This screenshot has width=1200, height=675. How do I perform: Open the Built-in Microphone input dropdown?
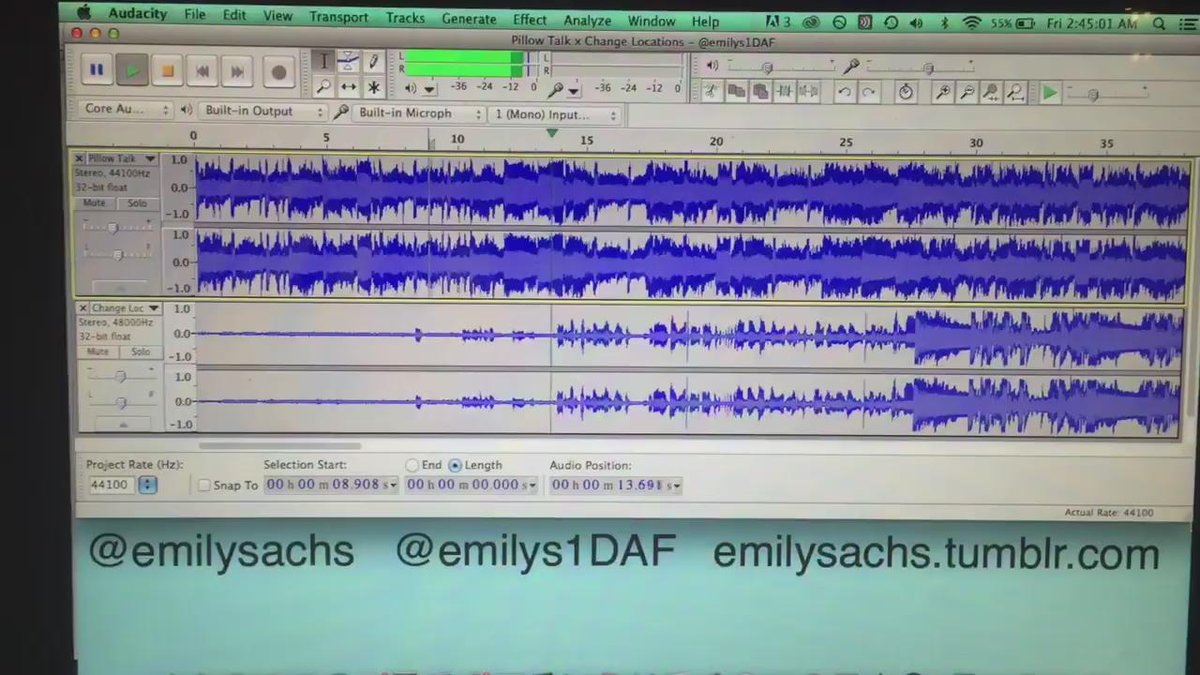pyautogui.click(x=418, y=114)
